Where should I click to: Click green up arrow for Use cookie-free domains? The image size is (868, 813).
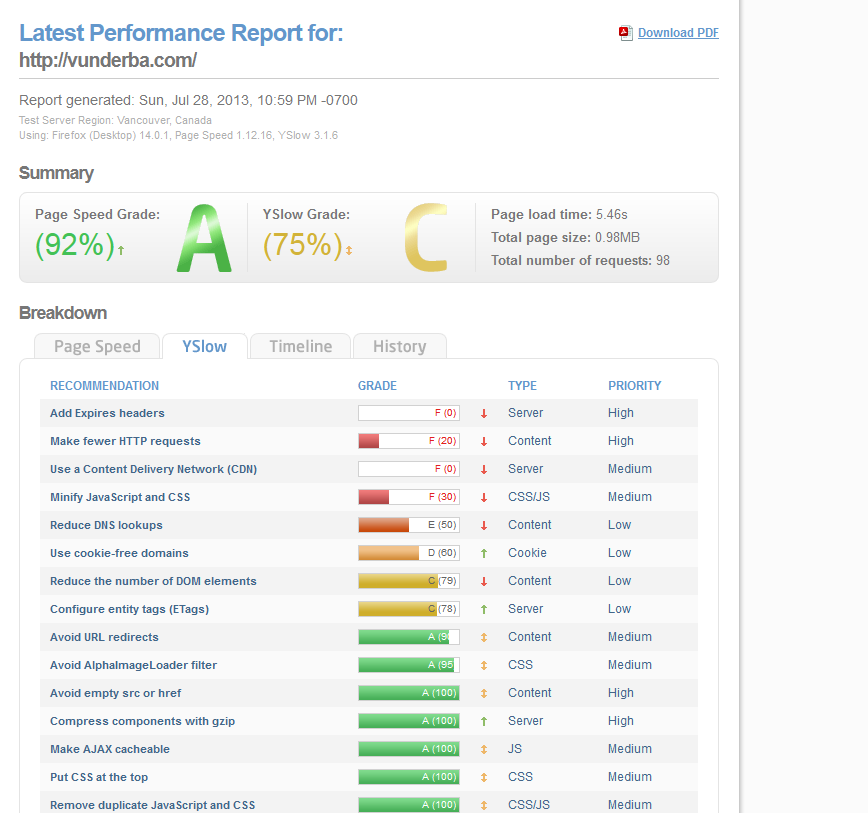(x=484, y=553)
